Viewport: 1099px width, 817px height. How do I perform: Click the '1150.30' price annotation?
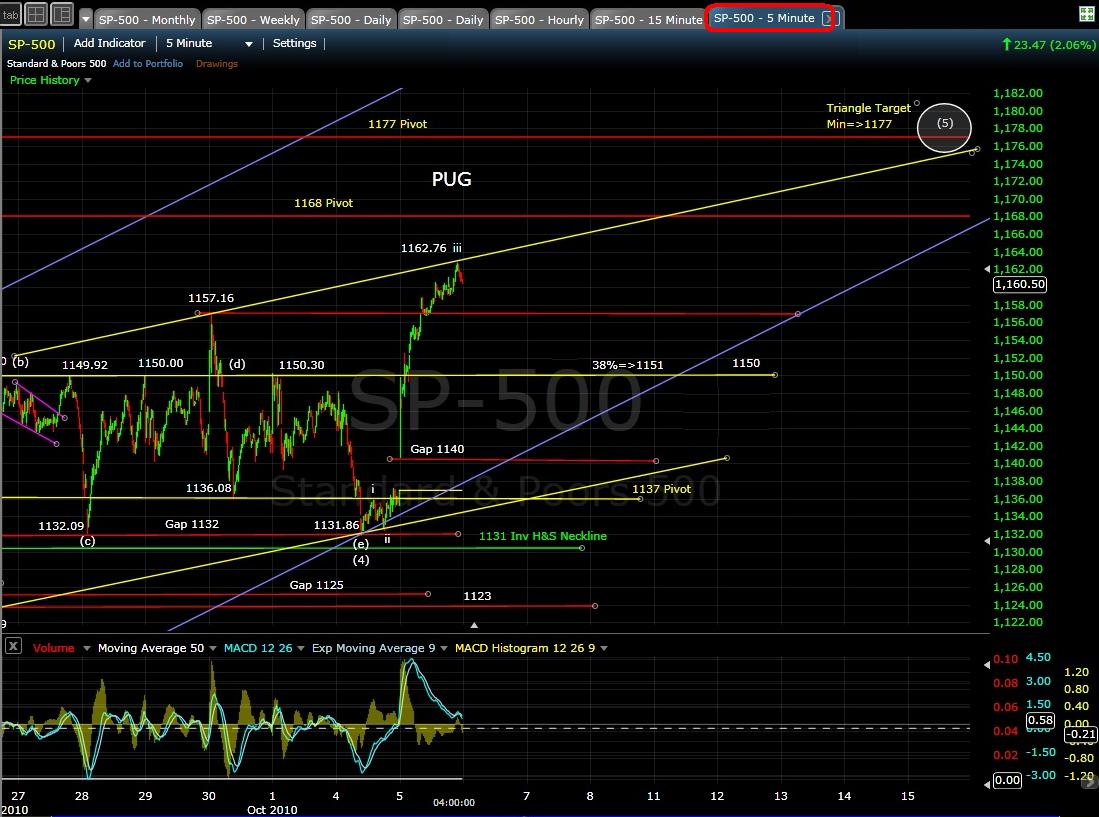[x=301, y=365]
